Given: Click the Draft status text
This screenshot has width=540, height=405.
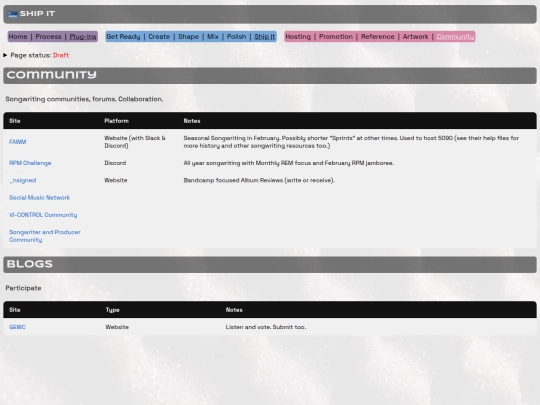Looking at the screenshot, I should tap(61, 55).
